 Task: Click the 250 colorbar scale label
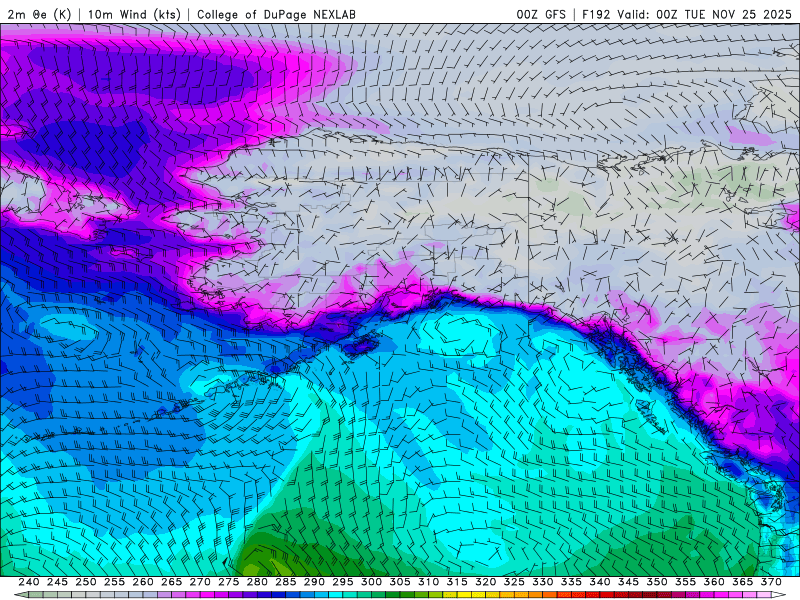pos(86,582)
